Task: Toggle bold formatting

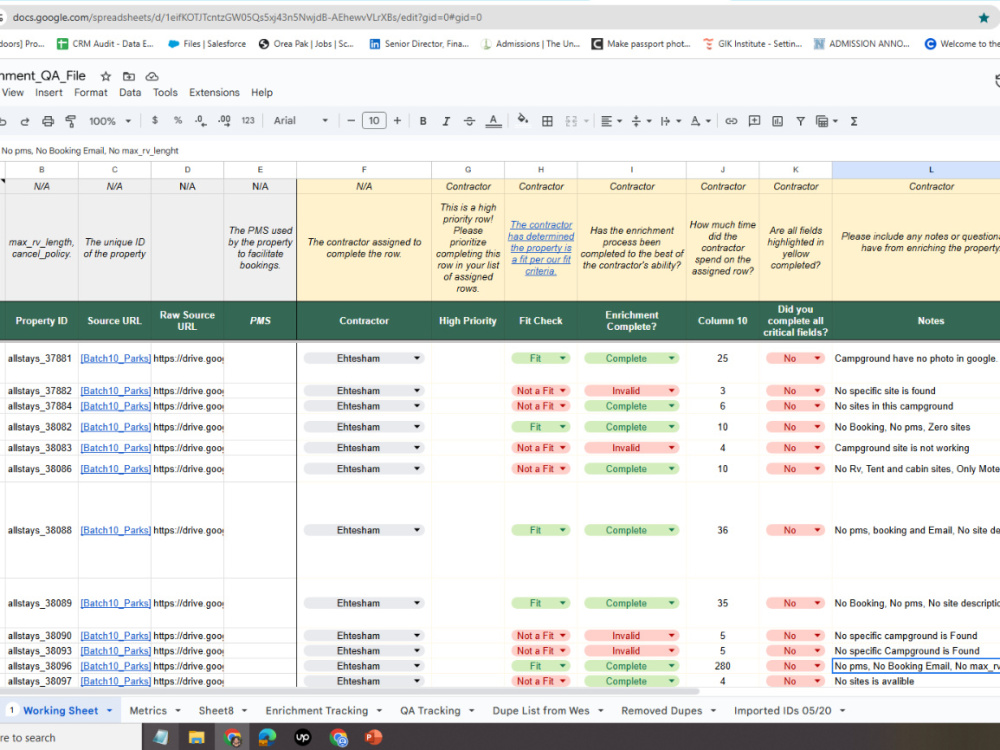Action: tap(423, 121)
